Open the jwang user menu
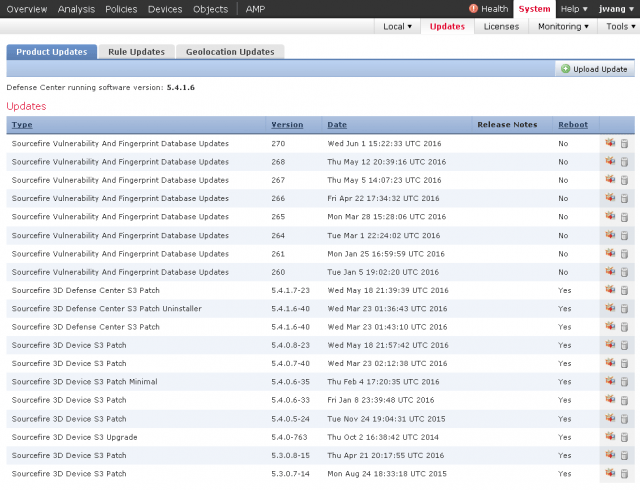Image resolution: width=640 pixels, height=490 pixels. pyautogui.click(x=616, y=9)
